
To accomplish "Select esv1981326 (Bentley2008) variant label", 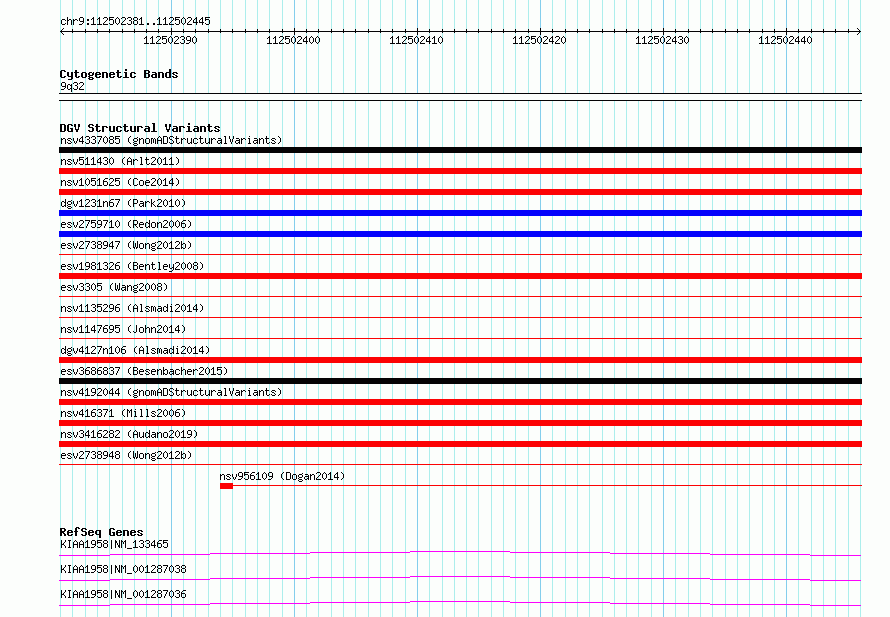I will (132, 266).
